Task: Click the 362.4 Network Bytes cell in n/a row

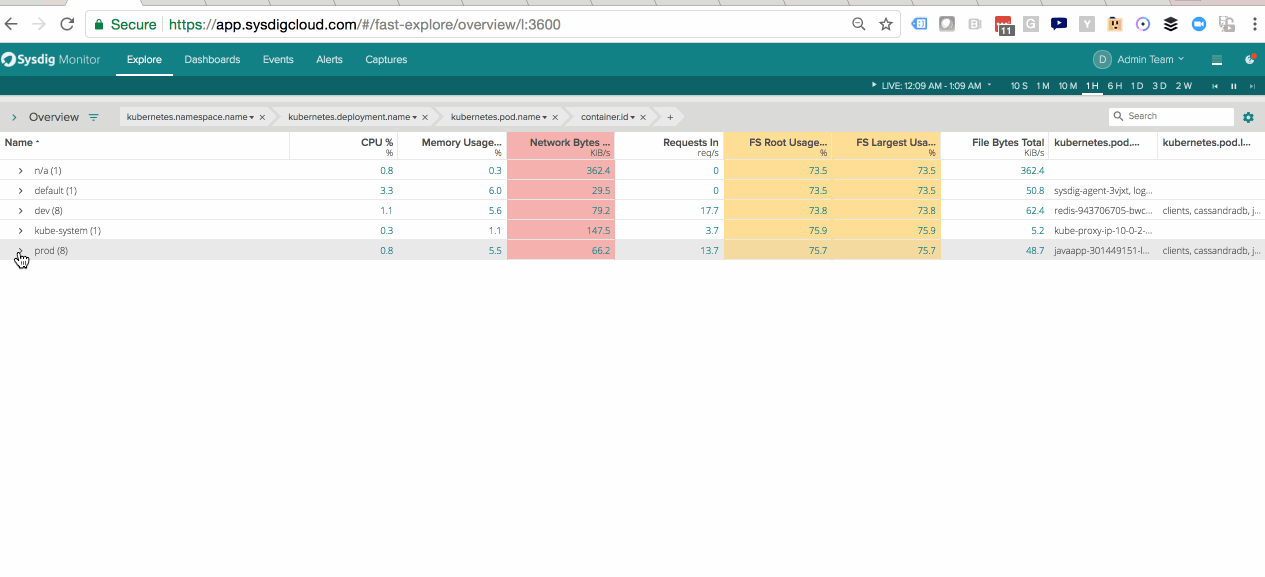Action: (561, 170)
